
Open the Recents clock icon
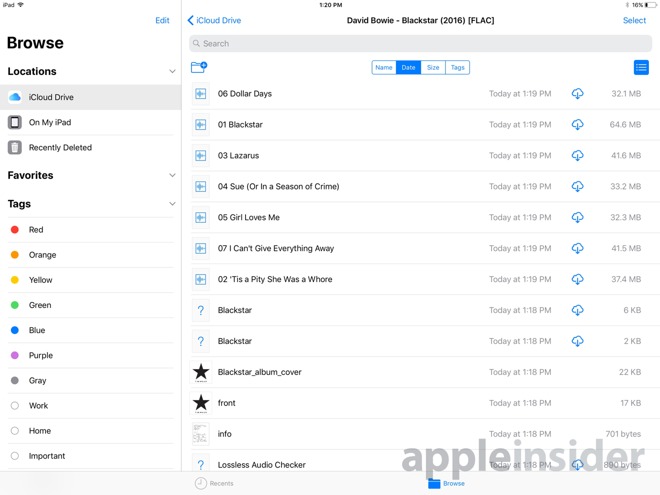(x=201, y=483)
